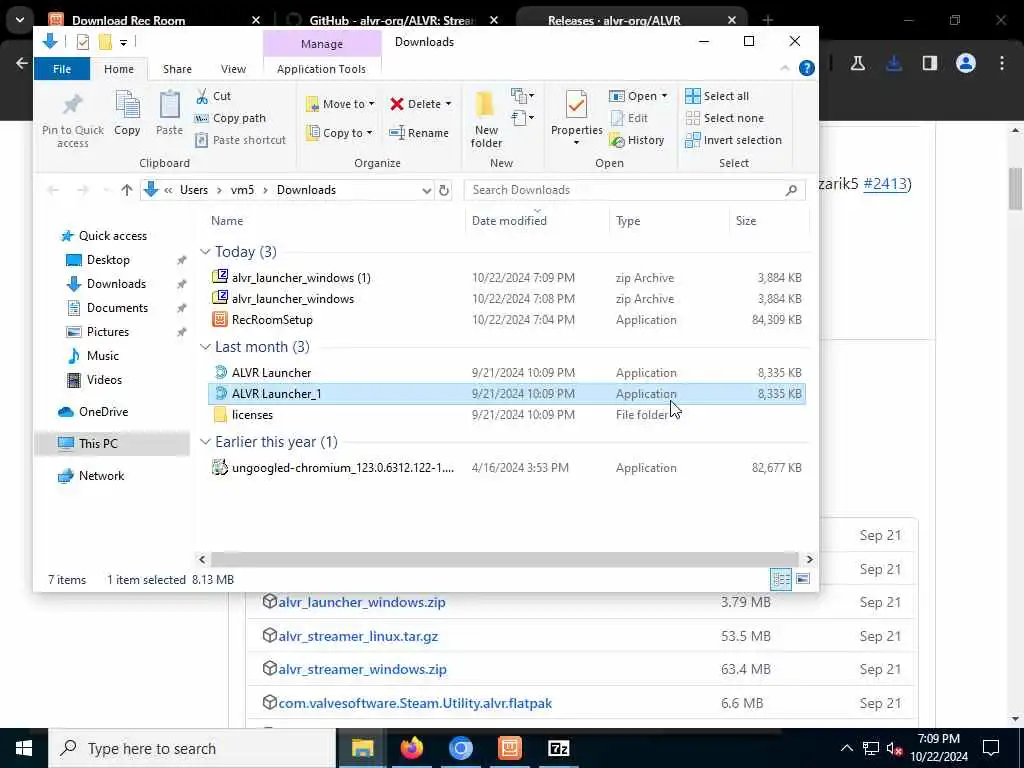Collapse the Today (3) group
Image resolution: width=1024 pixels, height=768 pixels.
[205, 252]
